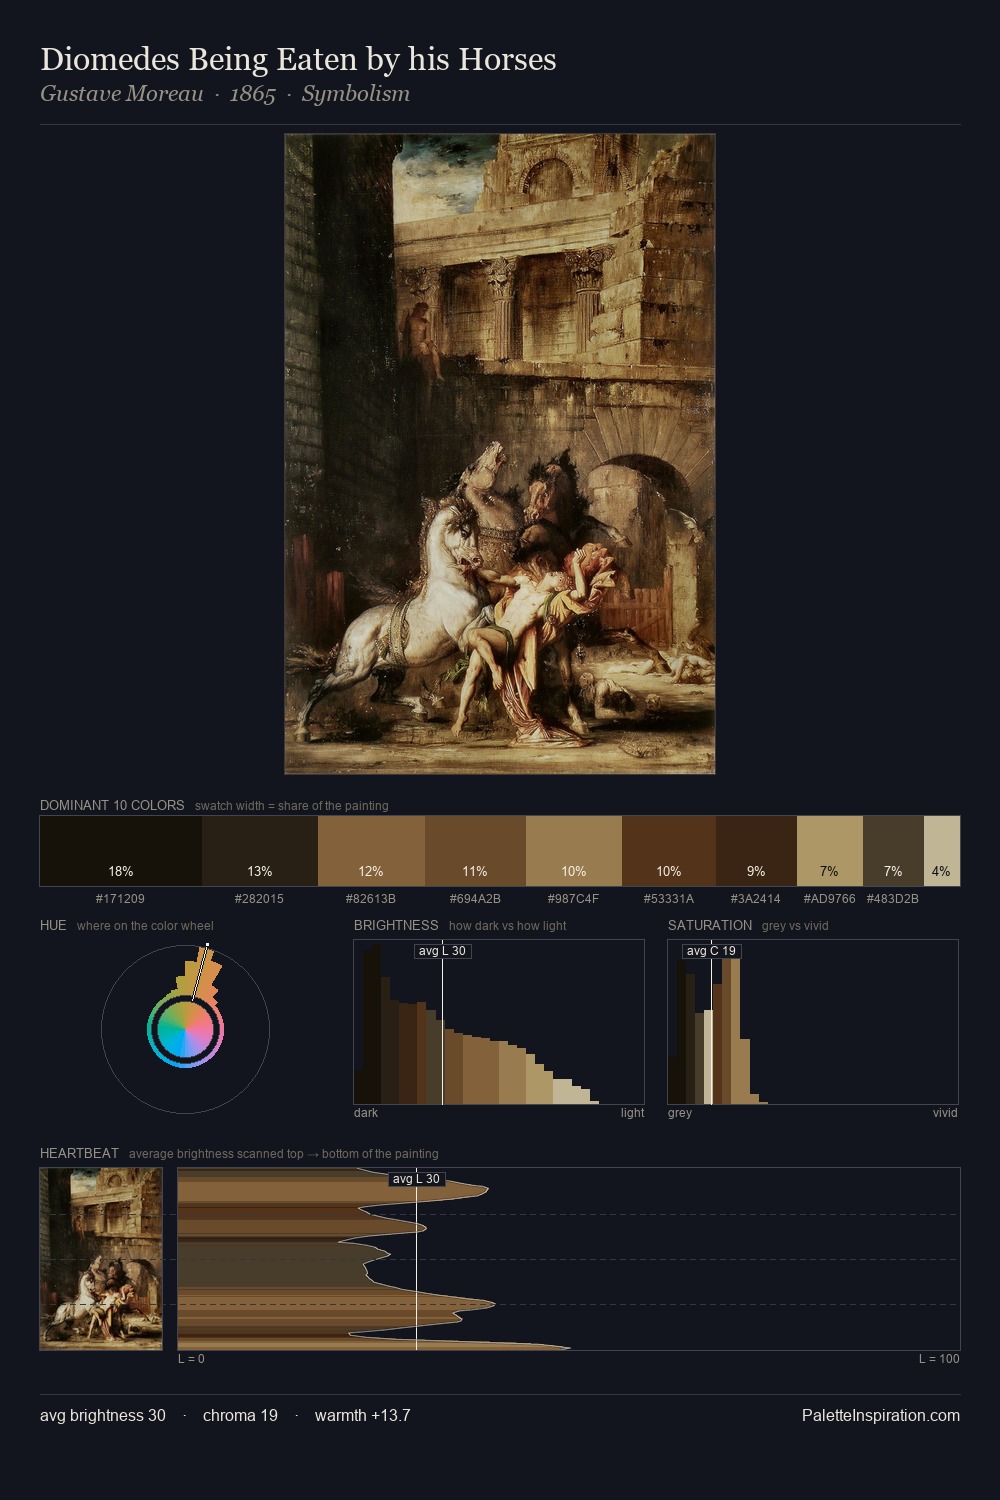The image size is (1000, 1500).
Task: Click the #171209 darkest color swatch
Action: tap(121, 851)
